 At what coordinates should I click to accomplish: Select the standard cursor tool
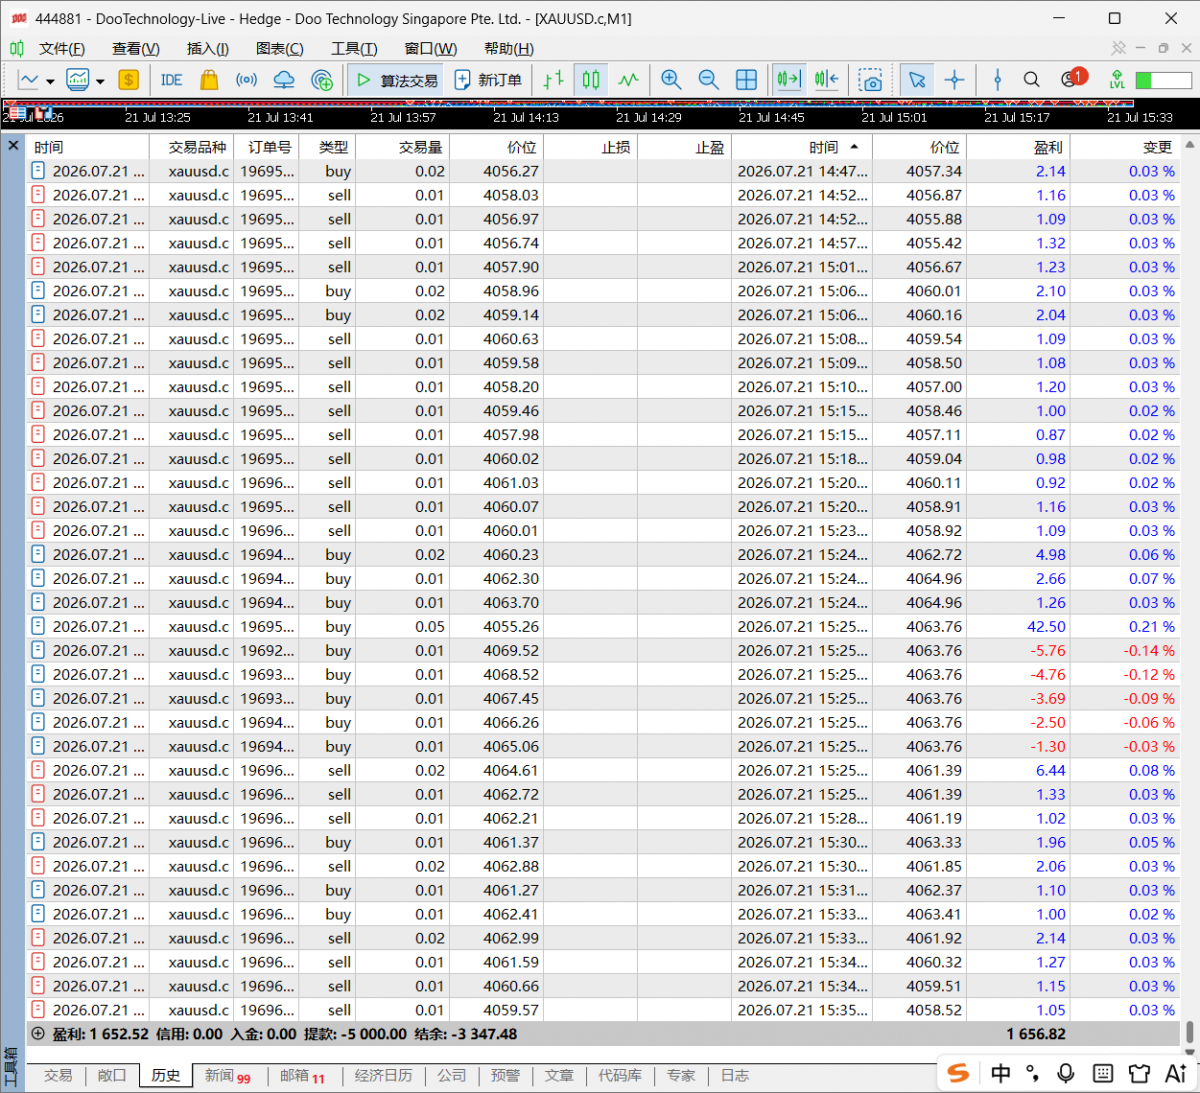point(917,80)
